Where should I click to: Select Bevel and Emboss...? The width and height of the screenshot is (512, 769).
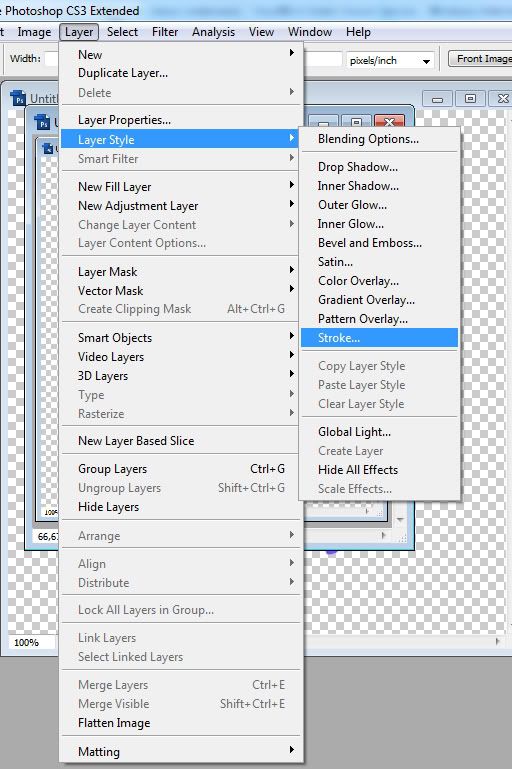pyautogui.click(x=379, y=243)
